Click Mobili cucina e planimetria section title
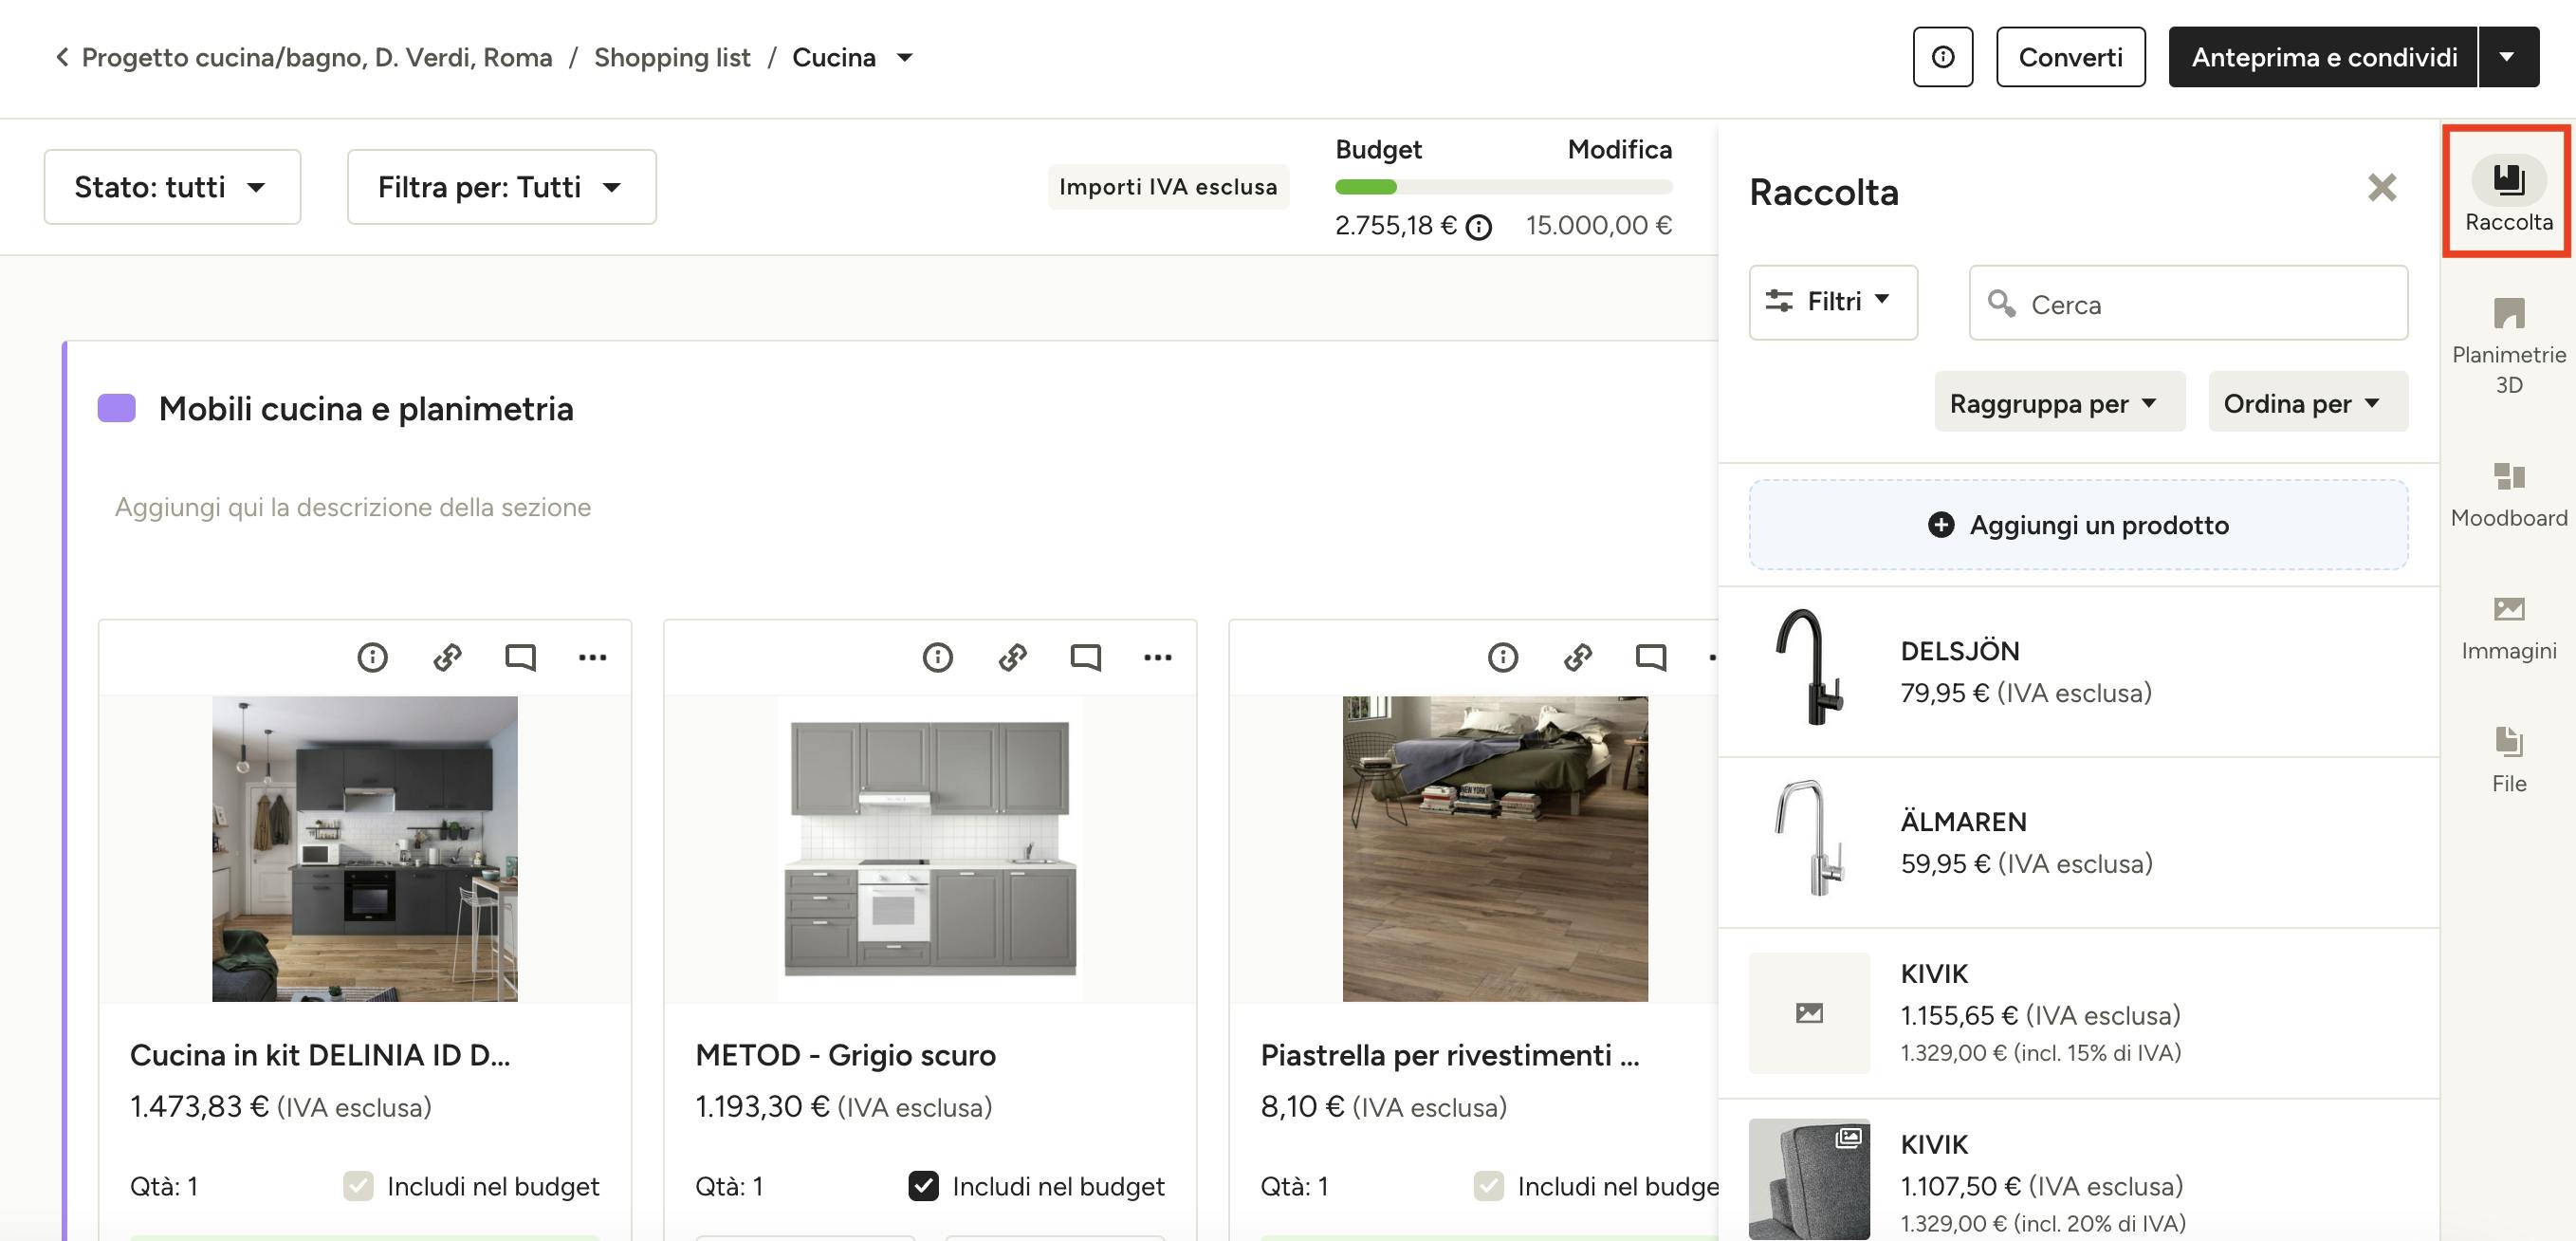The width and height of the screenshot is (2576, 1241). (366, 408)
